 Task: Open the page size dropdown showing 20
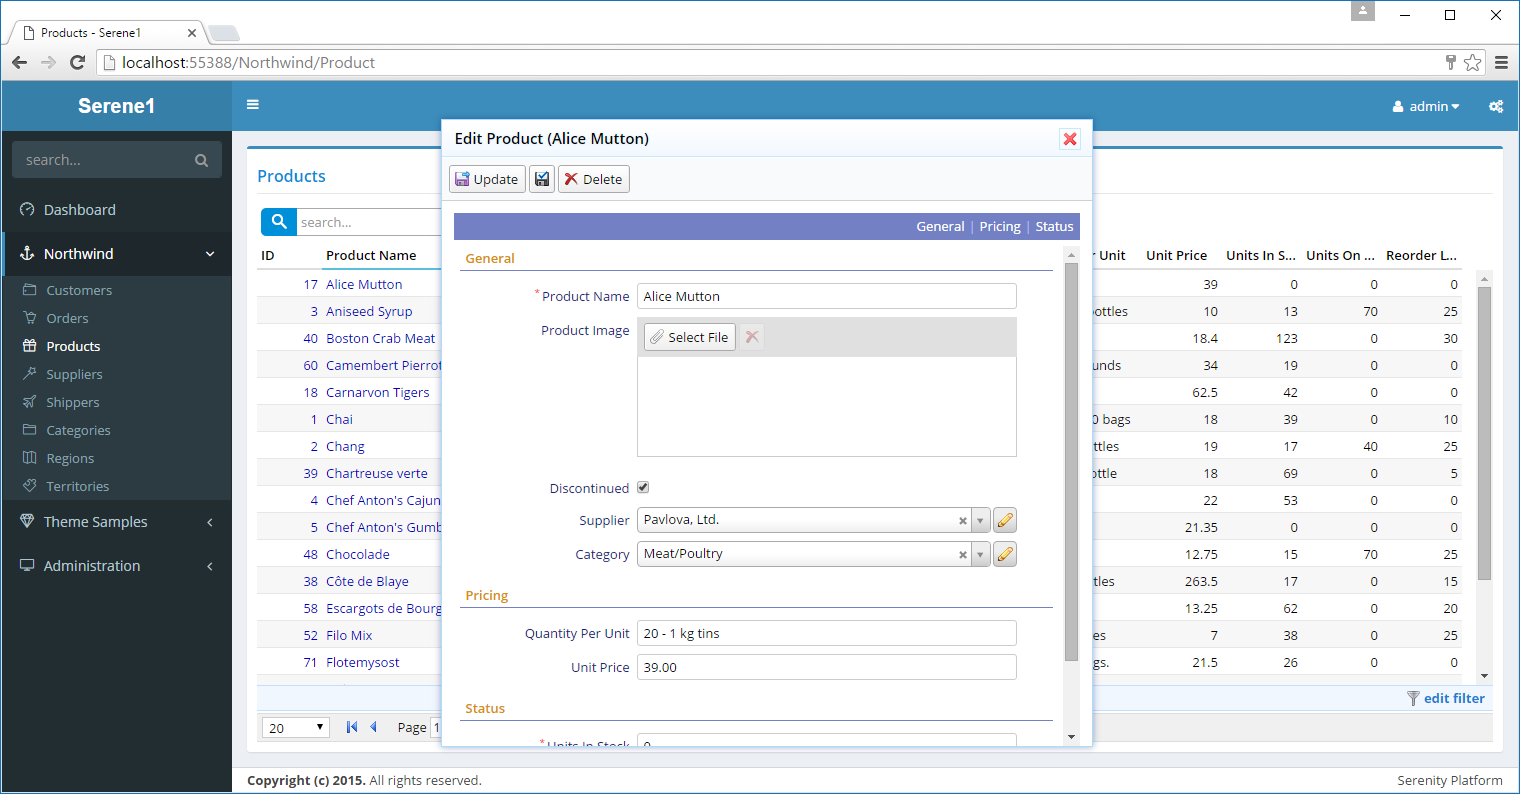[x=295, y=728]
